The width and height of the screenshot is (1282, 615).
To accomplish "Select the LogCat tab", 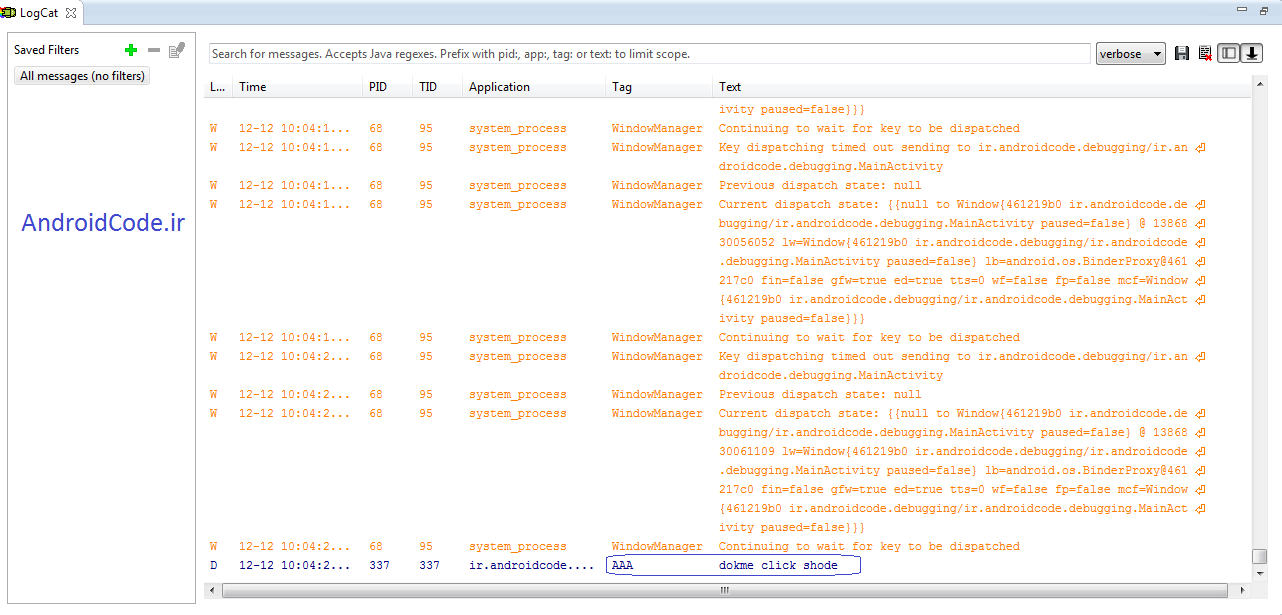I will click(x=39, y=12).
